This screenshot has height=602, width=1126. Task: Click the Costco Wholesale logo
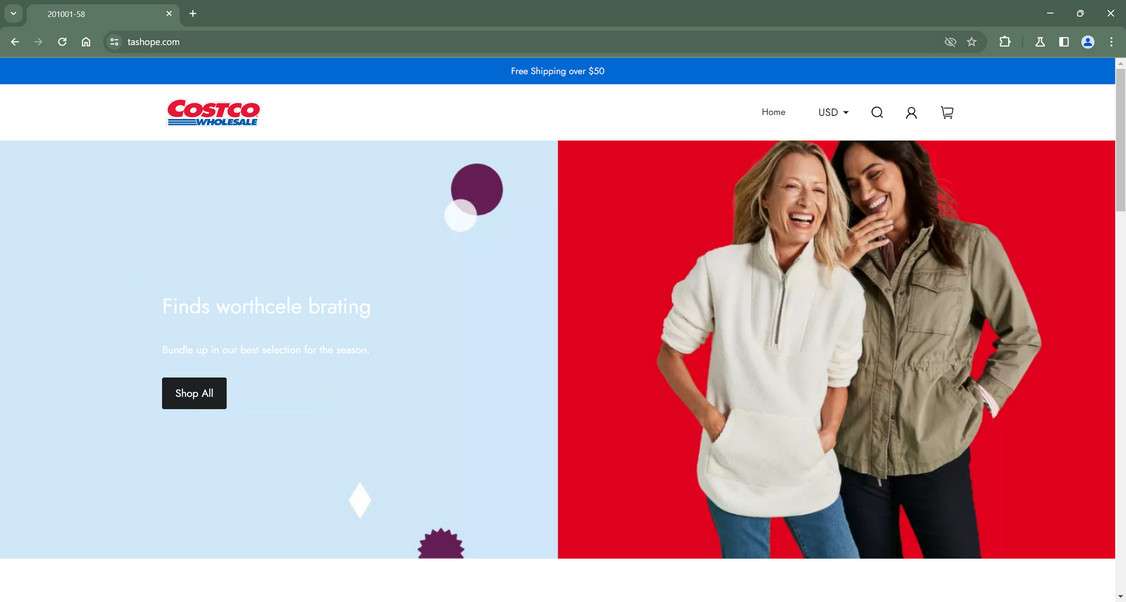pos(212,112)
